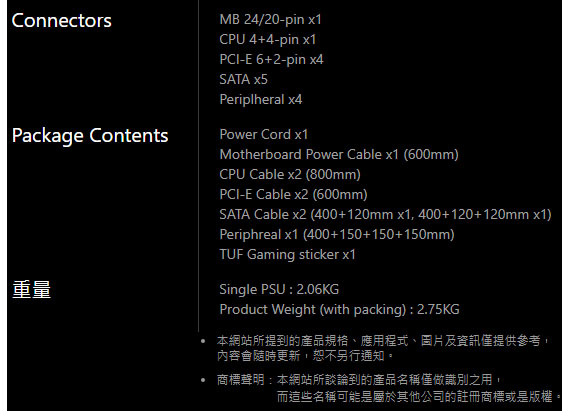Click Motherboard Power Cable x1 (600mm)
This screenshot has width=570, height=411.
[x=339, y=154]
